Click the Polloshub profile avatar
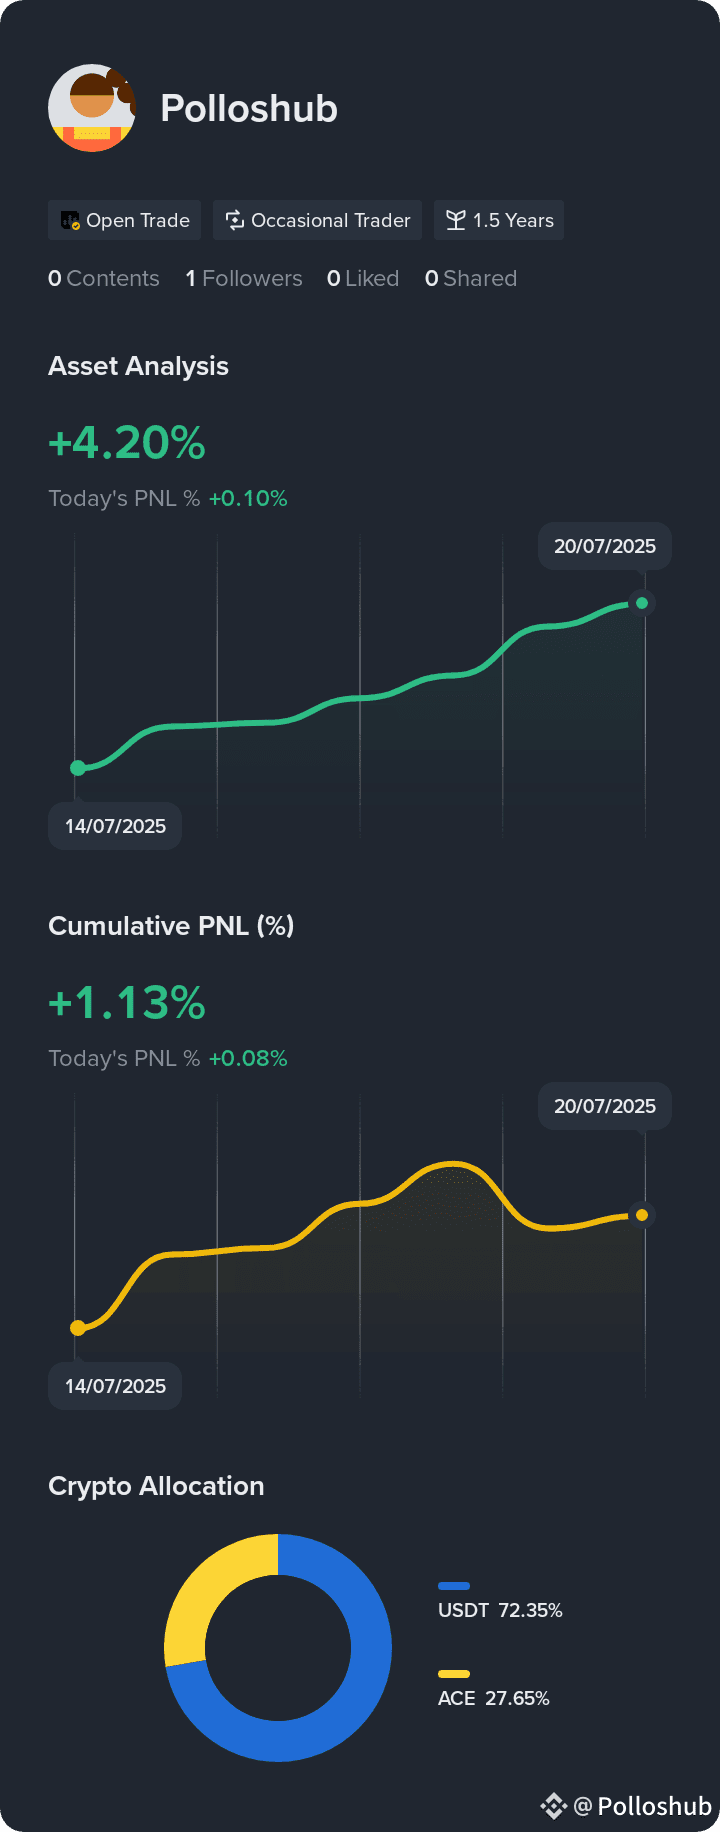Screen dimensions: 720x1832 [92, 108]
